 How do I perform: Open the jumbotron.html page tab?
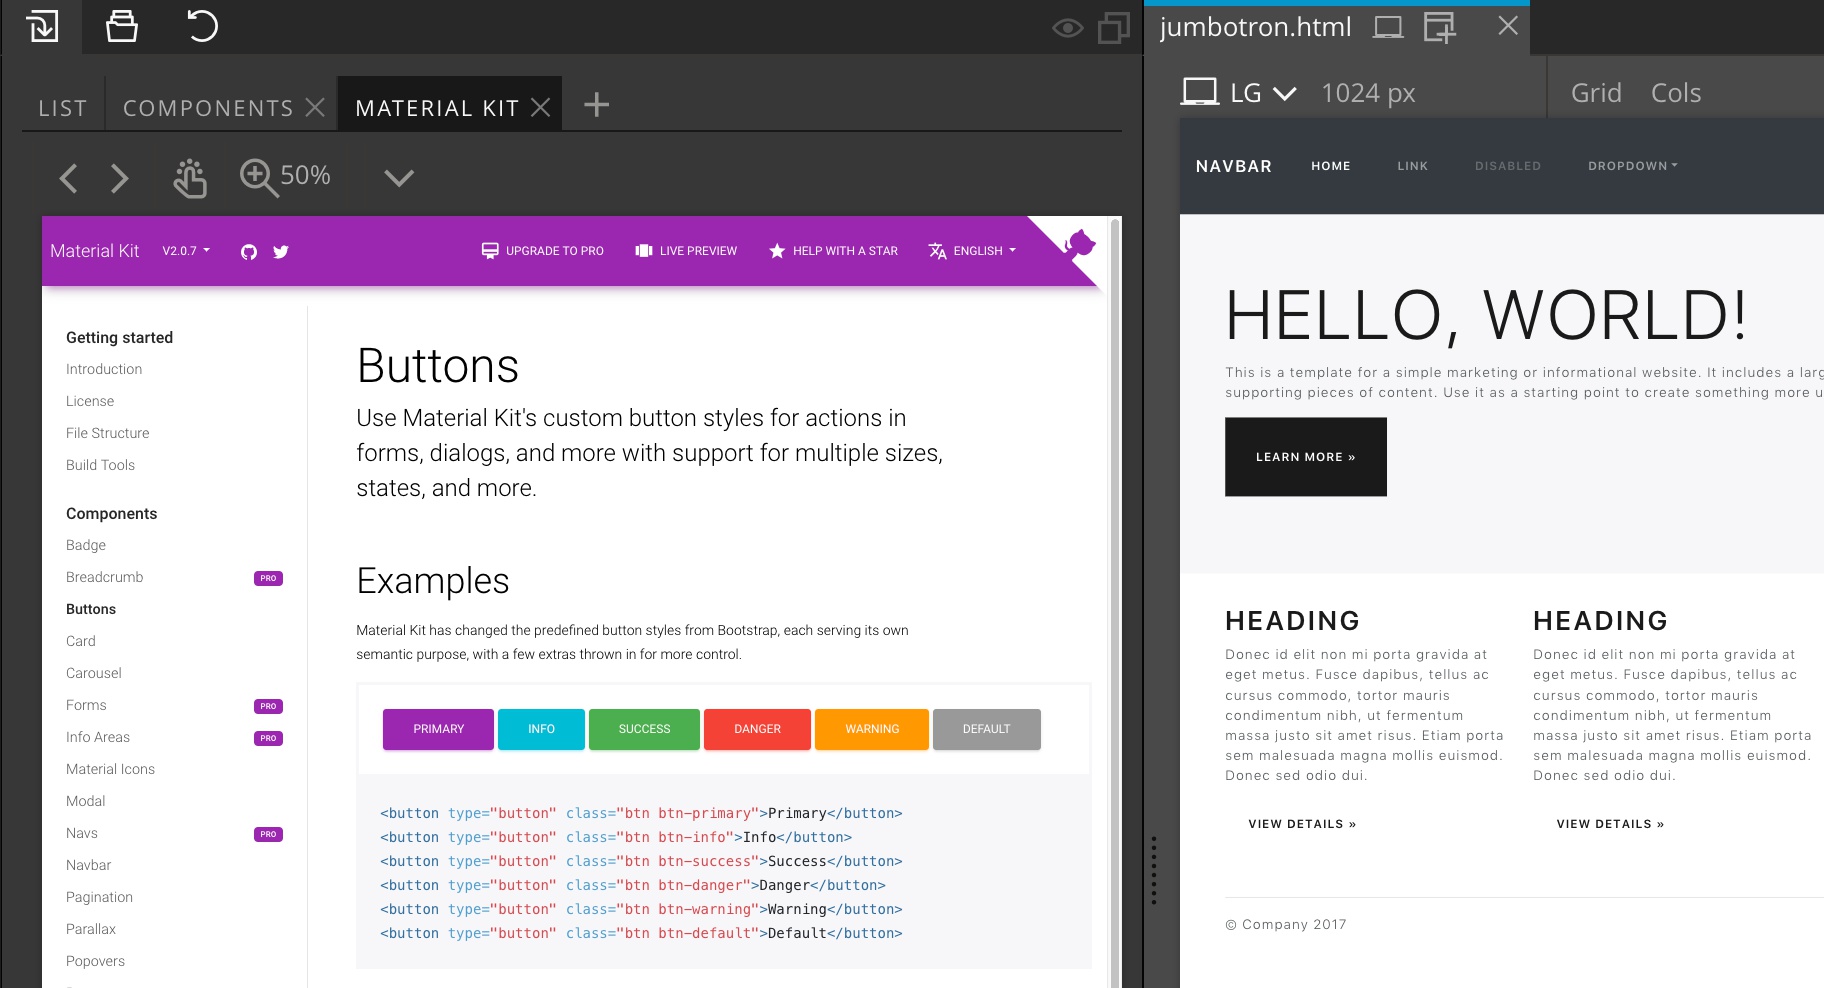click(x=1255, y=27)
